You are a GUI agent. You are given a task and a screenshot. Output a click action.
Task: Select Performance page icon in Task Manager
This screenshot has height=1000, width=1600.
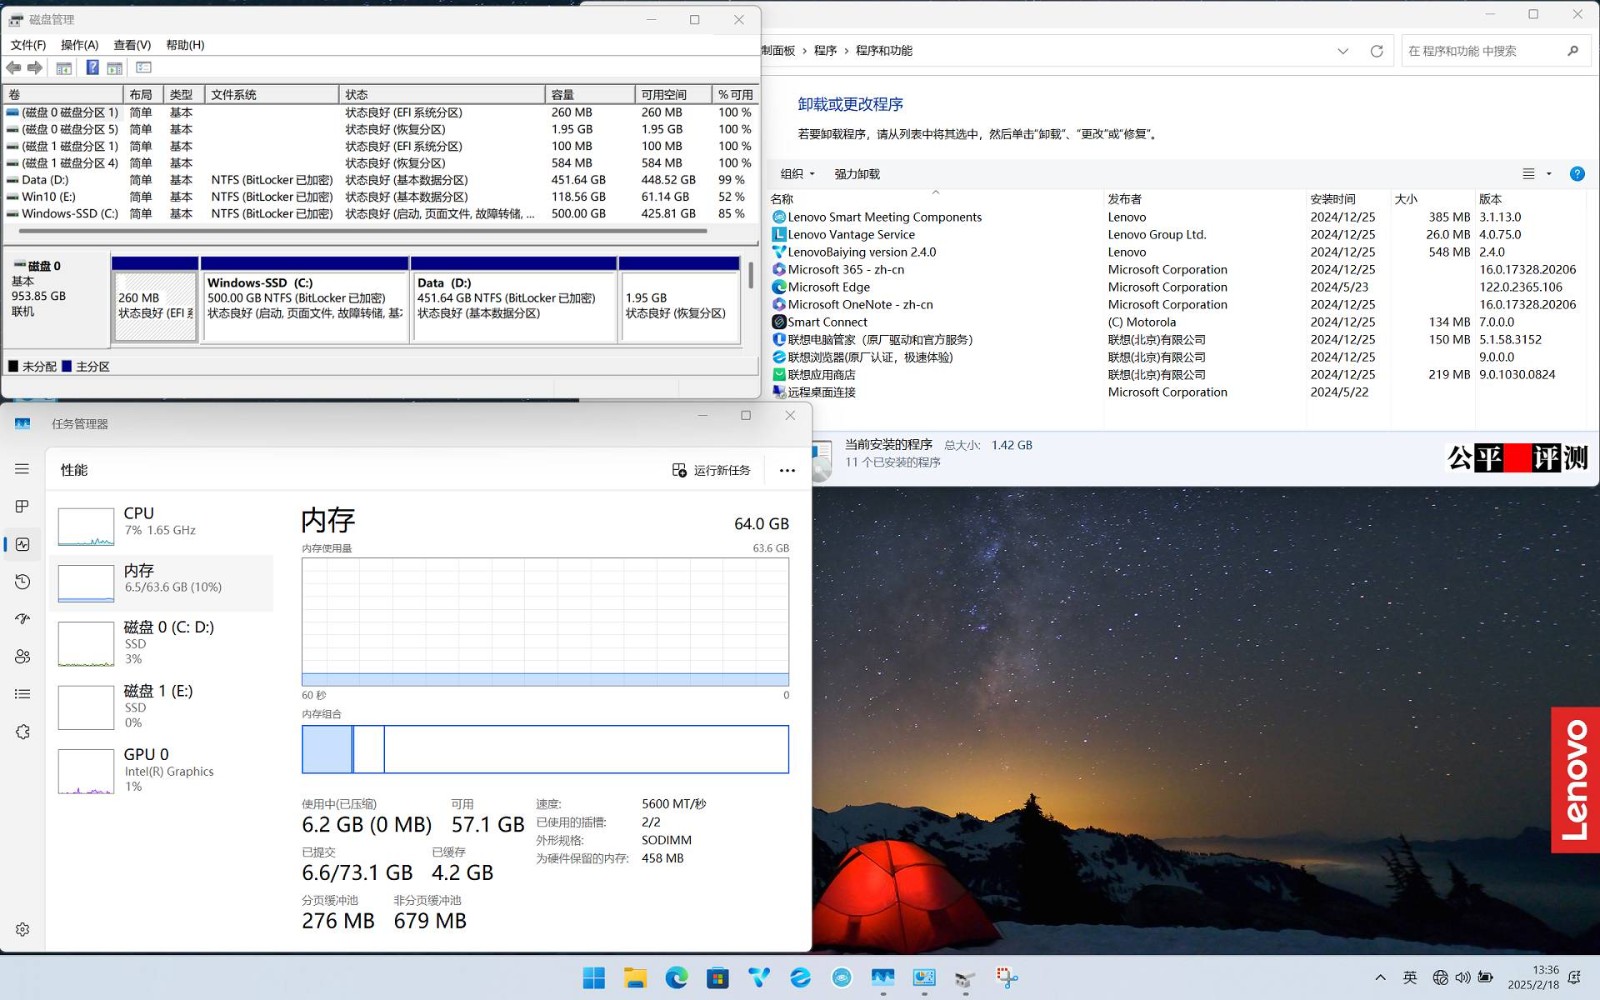click(22, 544)
